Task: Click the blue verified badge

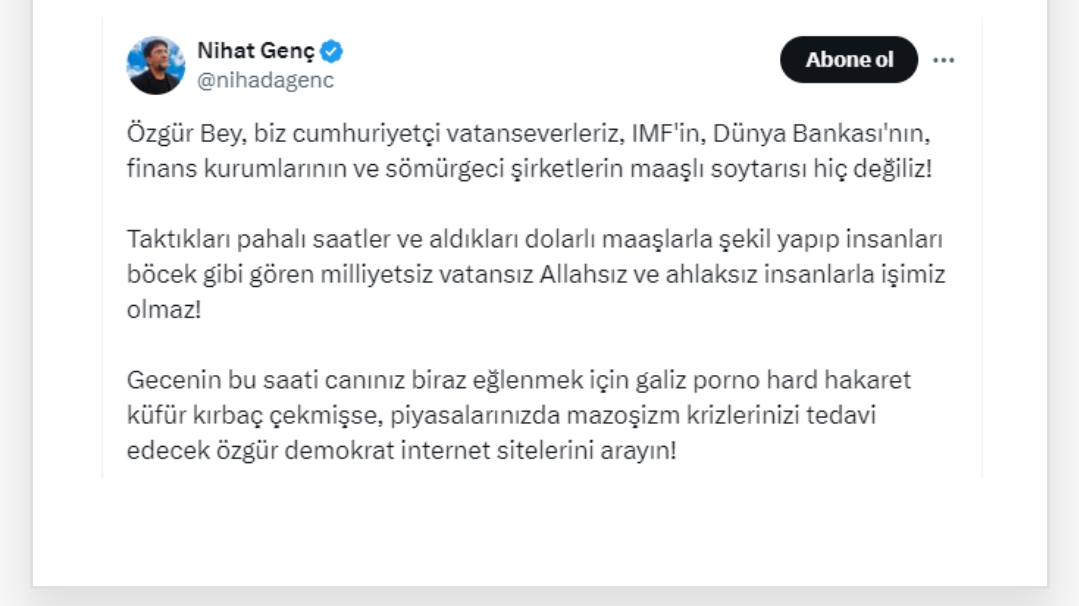Action: (x=332, y=51)
